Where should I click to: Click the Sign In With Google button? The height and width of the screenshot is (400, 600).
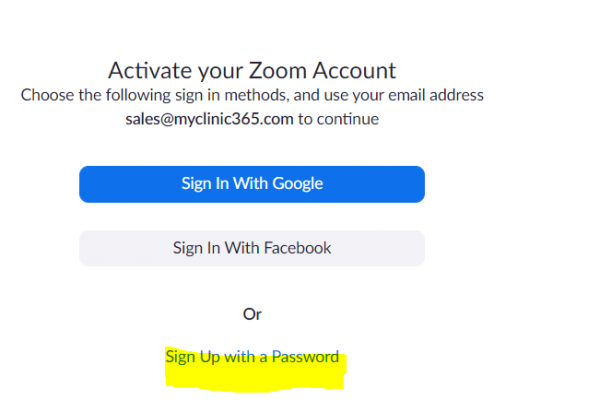(252, 184)
